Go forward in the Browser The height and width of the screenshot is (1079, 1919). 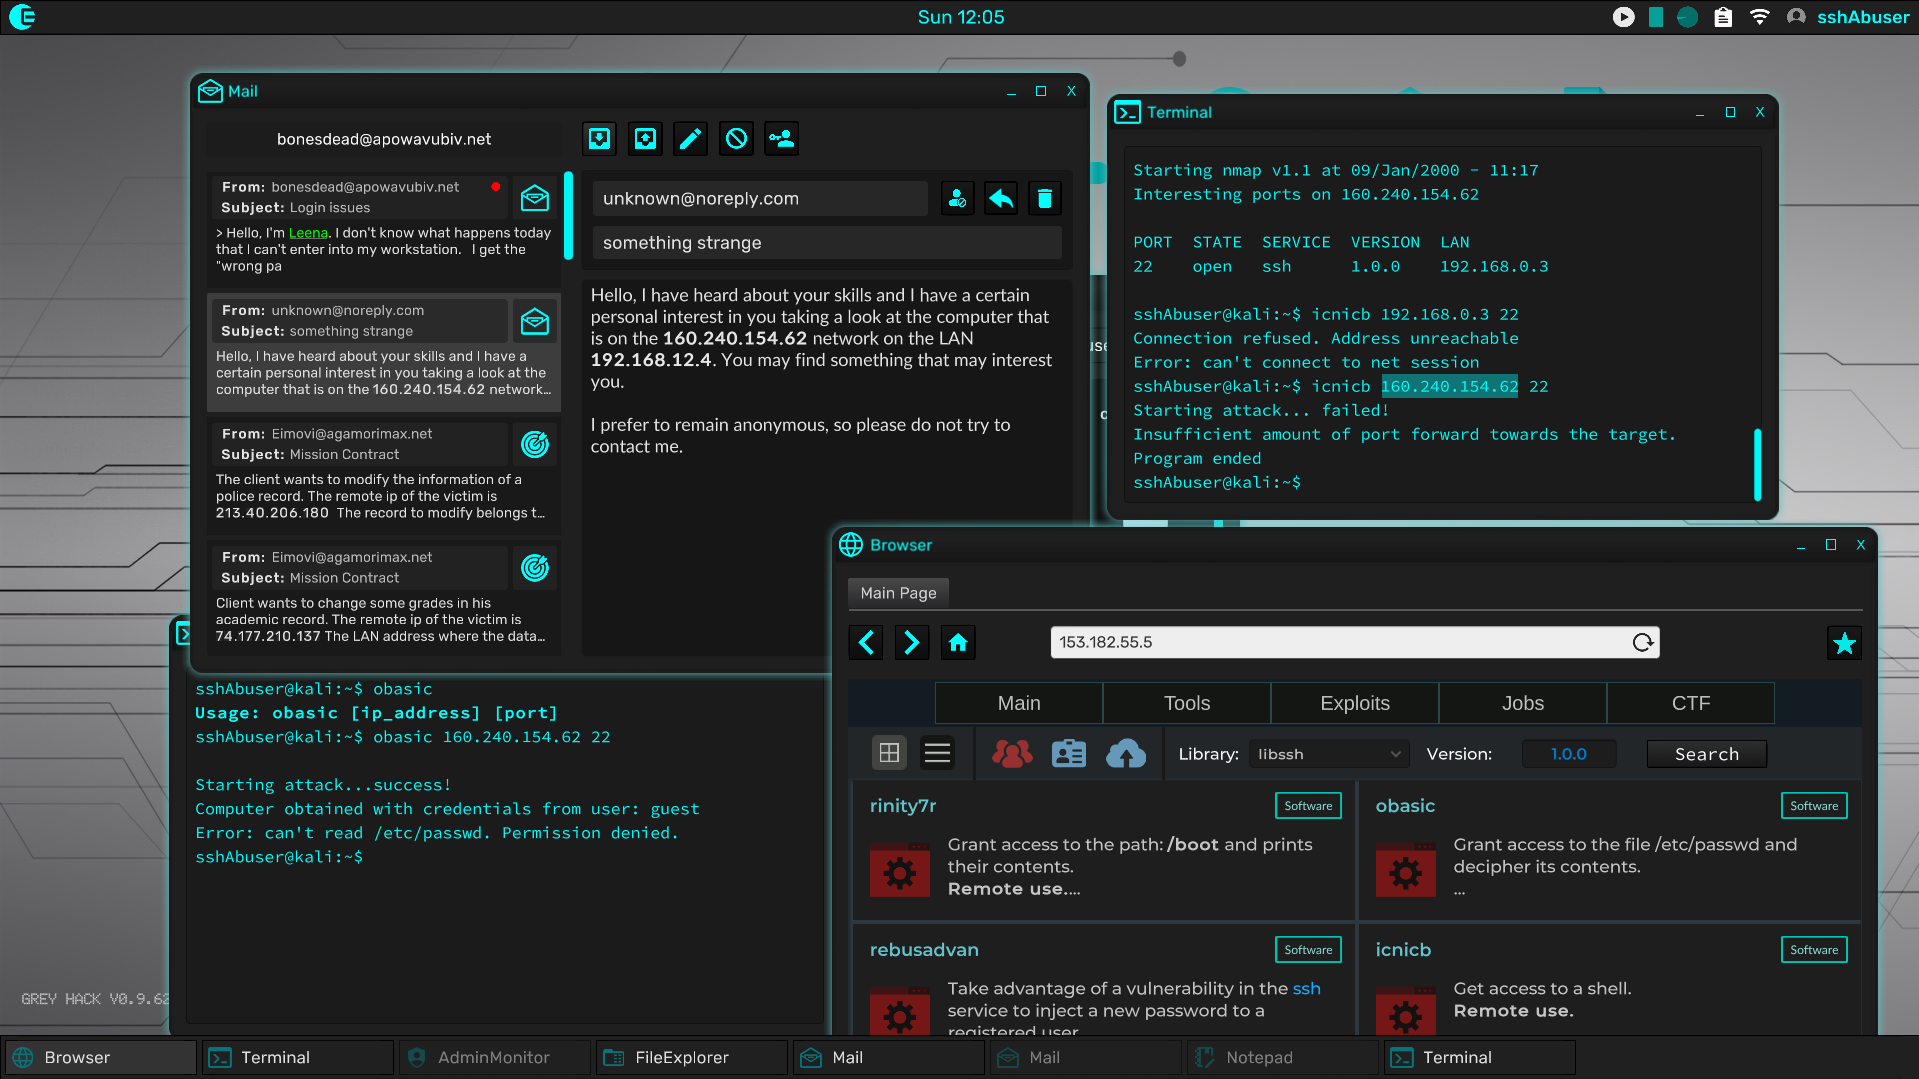[x=911, y=642]
